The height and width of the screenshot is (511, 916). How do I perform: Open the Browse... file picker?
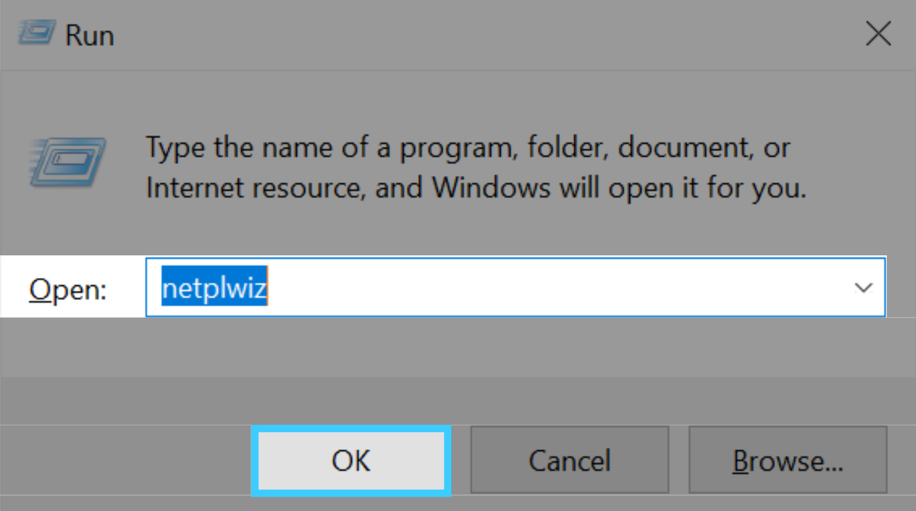[x=788, y=461]
